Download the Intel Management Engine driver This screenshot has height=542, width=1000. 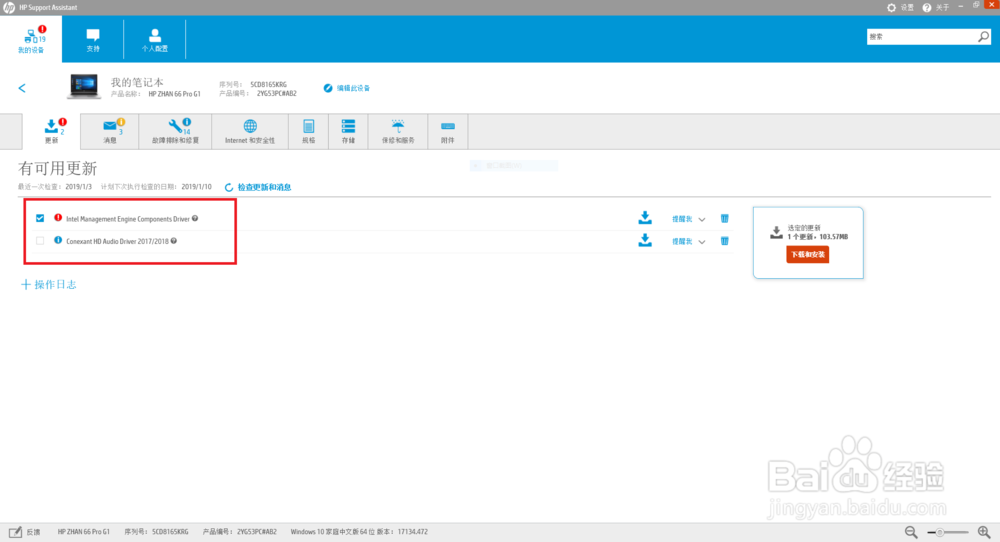[x=645, y=218]
